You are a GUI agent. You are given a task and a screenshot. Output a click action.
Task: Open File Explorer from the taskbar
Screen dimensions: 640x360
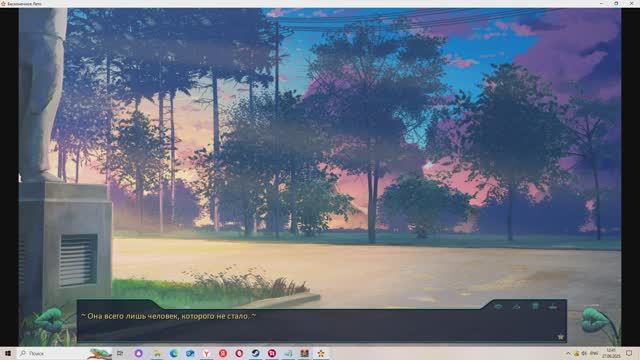click(157, 353)
